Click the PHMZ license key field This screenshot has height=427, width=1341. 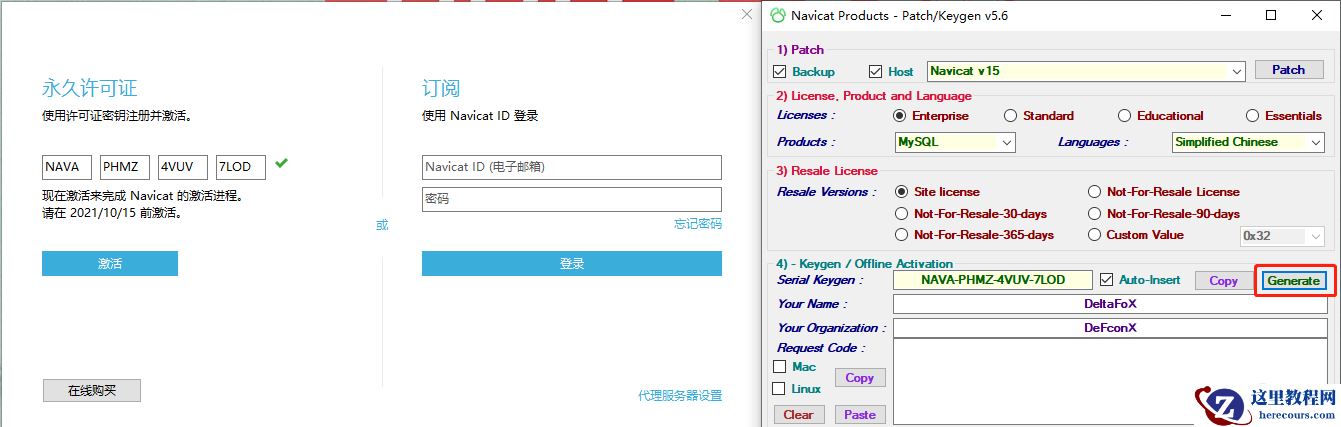tap(125, 167)
